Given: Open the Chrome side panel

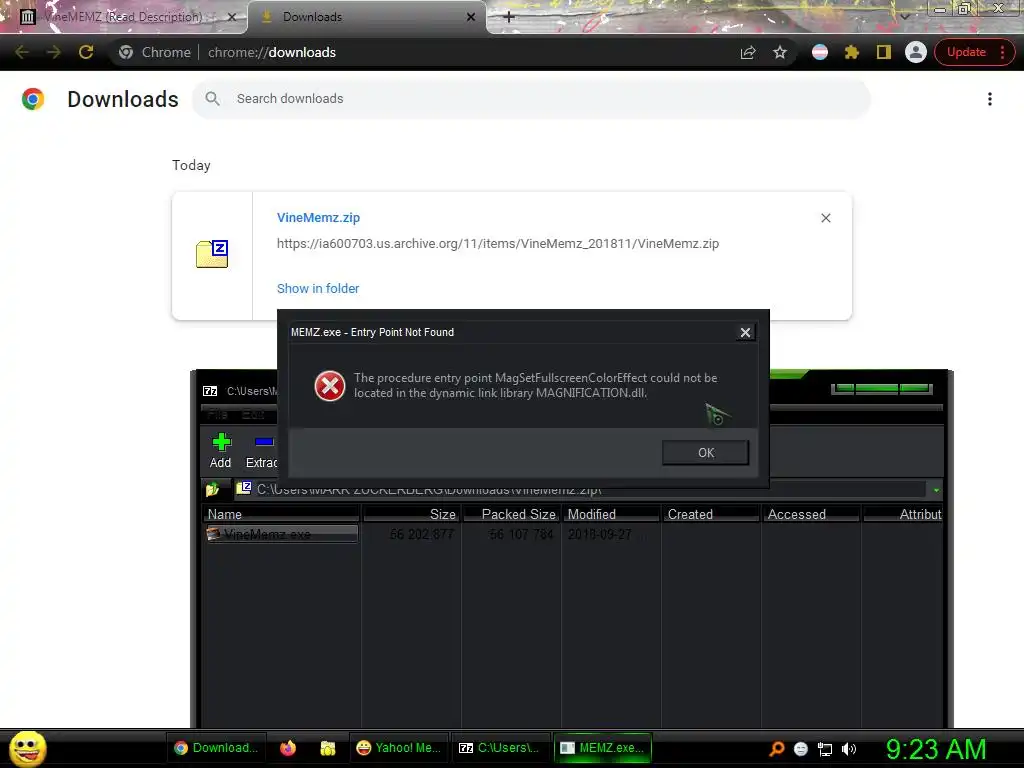Looking at the screenshot, I should pyautogui.click(x=884, y=52).
